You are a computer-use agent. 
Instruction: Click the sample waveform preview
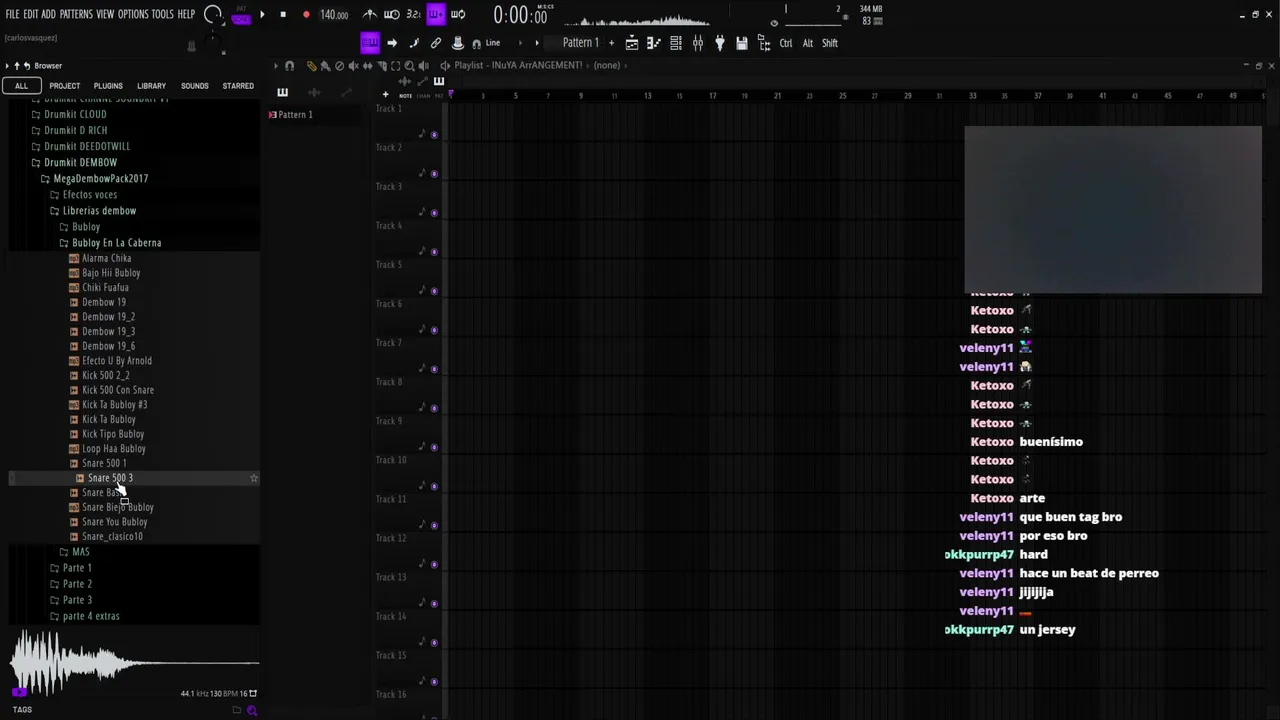[x=134, y=662]
